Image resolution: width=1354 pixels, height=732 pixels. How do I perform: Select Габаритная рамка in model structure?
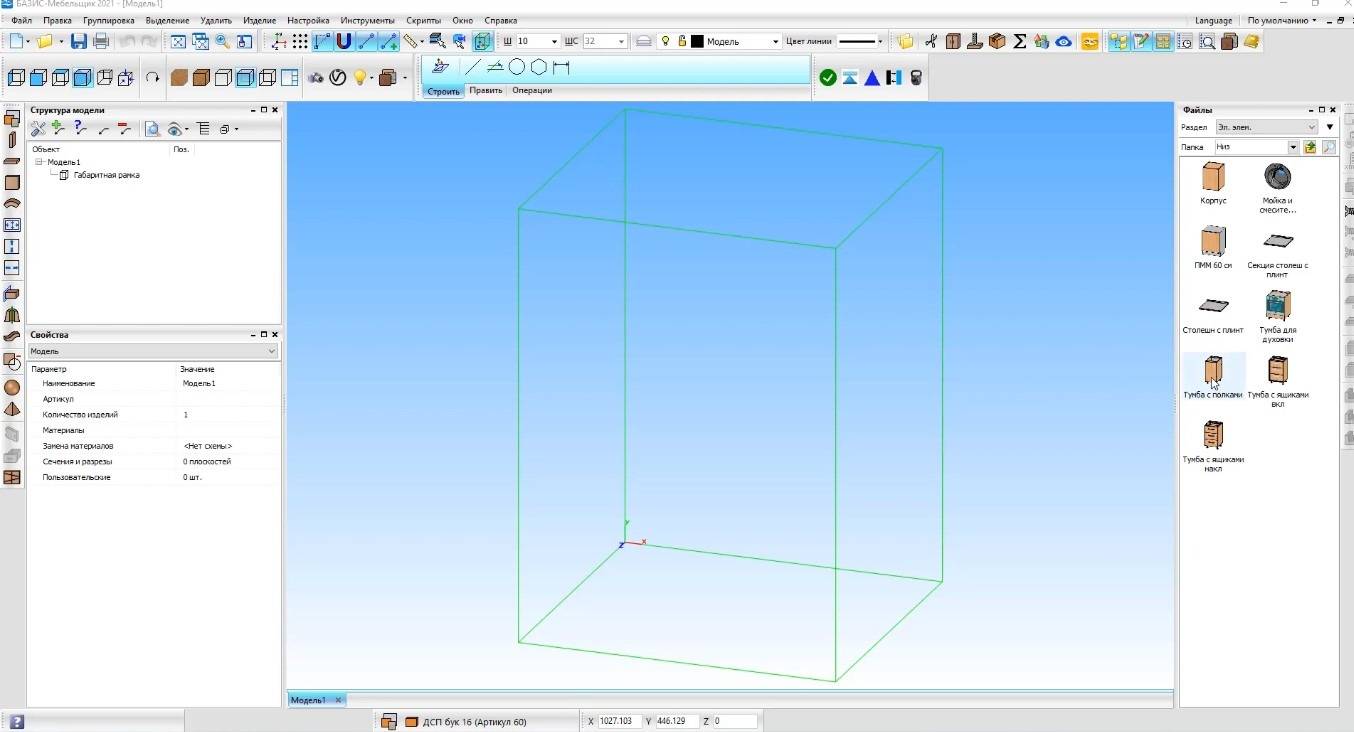pos(106,175)
